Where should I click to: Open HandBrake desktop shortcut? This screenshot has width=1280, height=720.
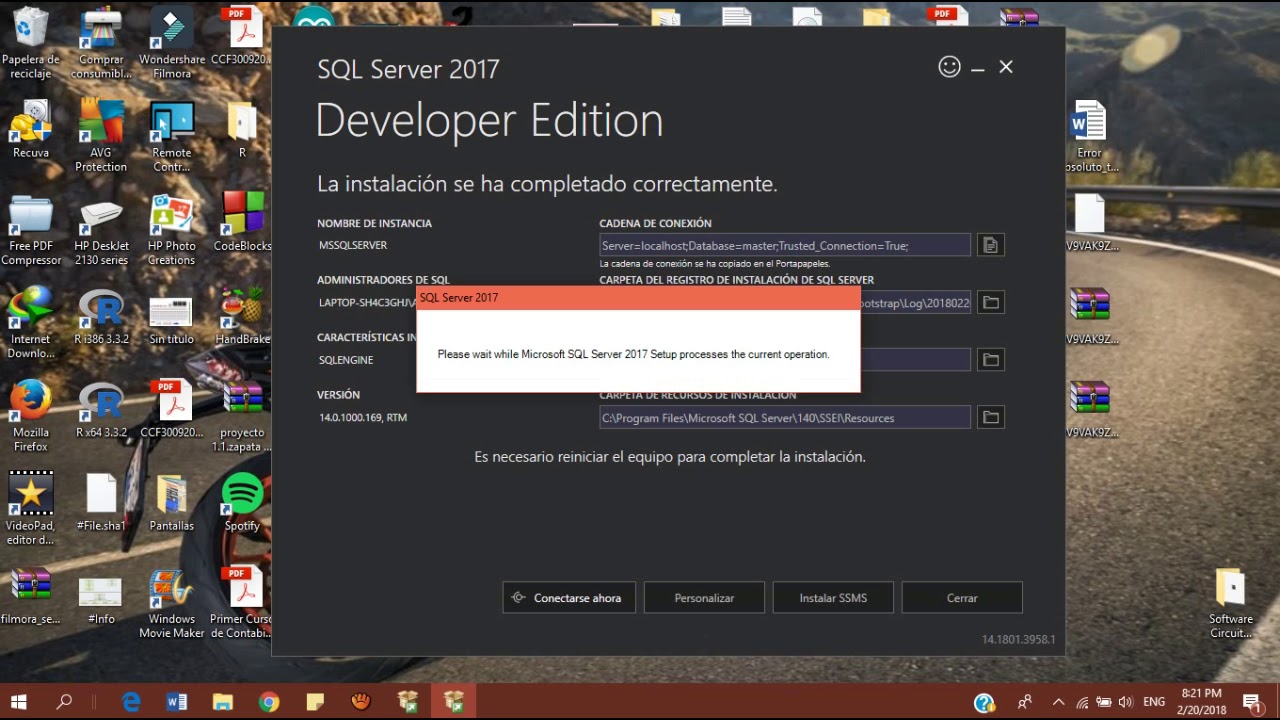pos(242,317)
